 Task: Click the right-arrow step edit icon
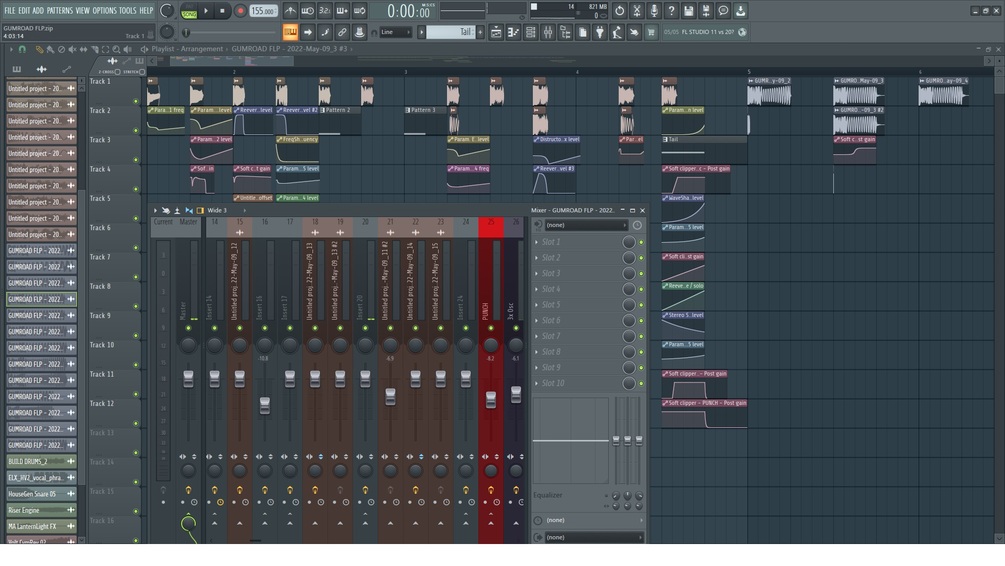point(308,32)
